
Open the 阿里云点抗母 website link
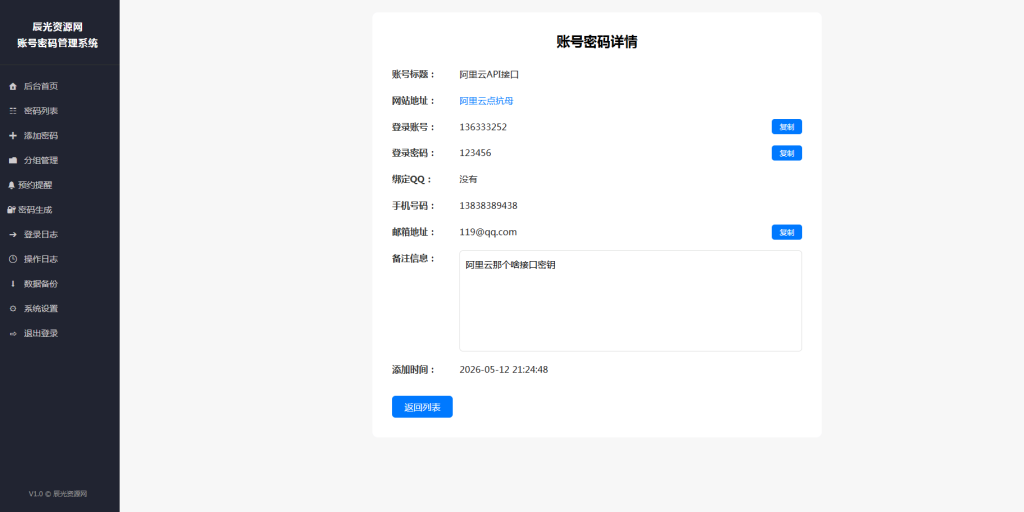tap(486, 101)
